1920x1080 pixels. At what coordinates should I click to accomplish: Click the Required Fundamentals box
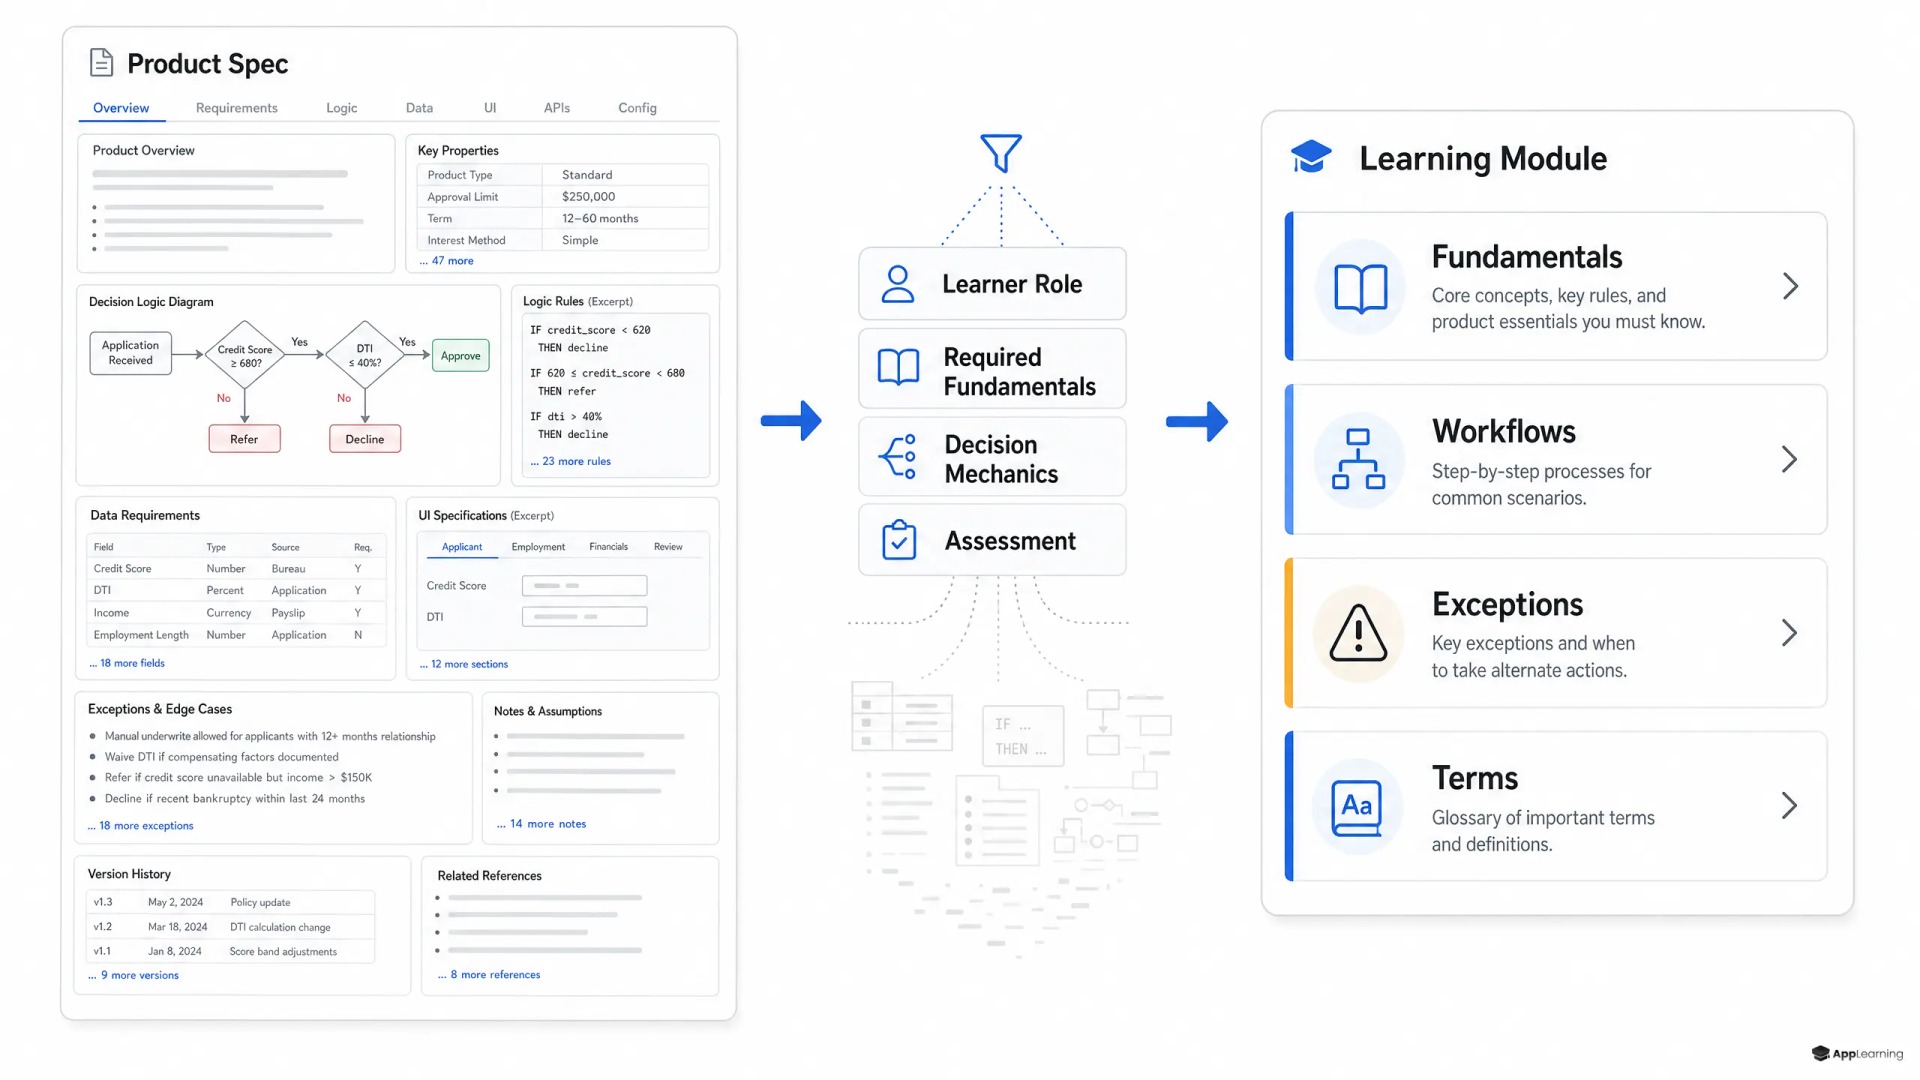(992, 369)
